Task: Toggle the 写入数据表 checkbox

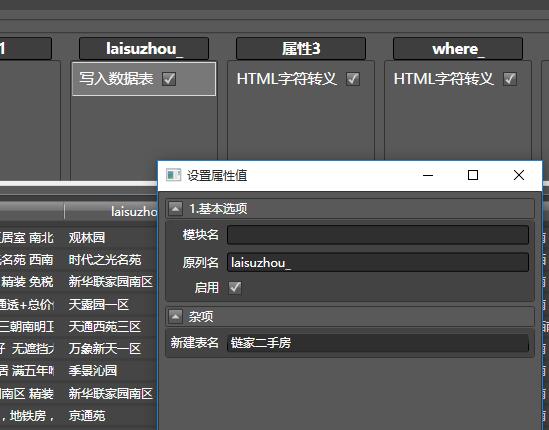Action: pos(169,79)
